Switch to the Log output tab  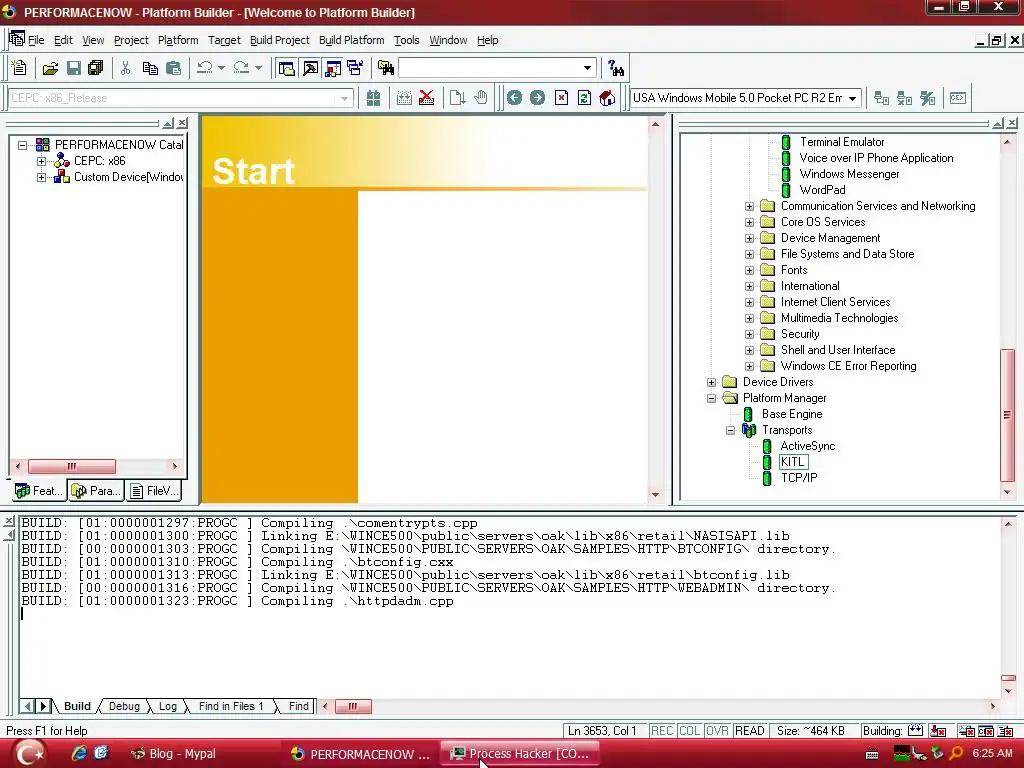coord(168,706)
